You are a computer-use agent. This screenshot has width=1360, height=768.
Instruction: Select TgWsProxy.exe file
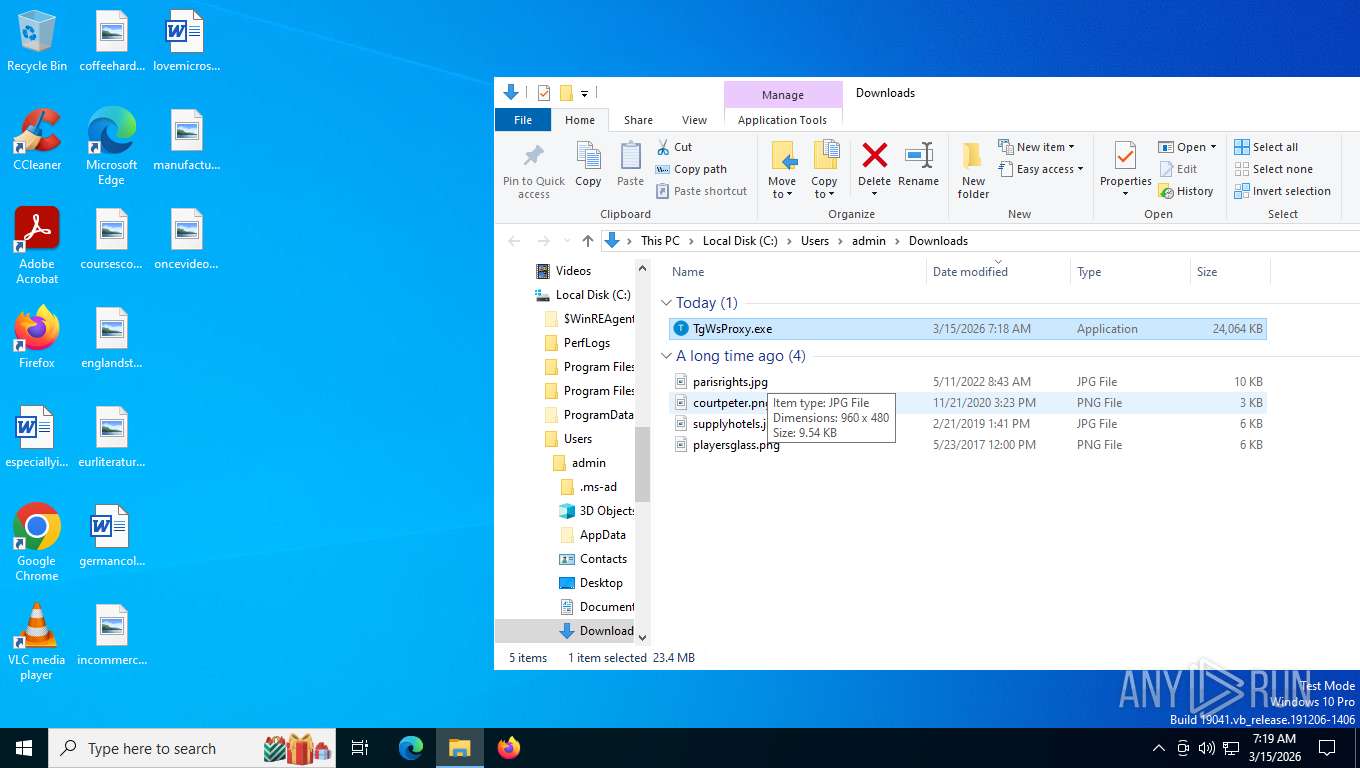point(967,329)
